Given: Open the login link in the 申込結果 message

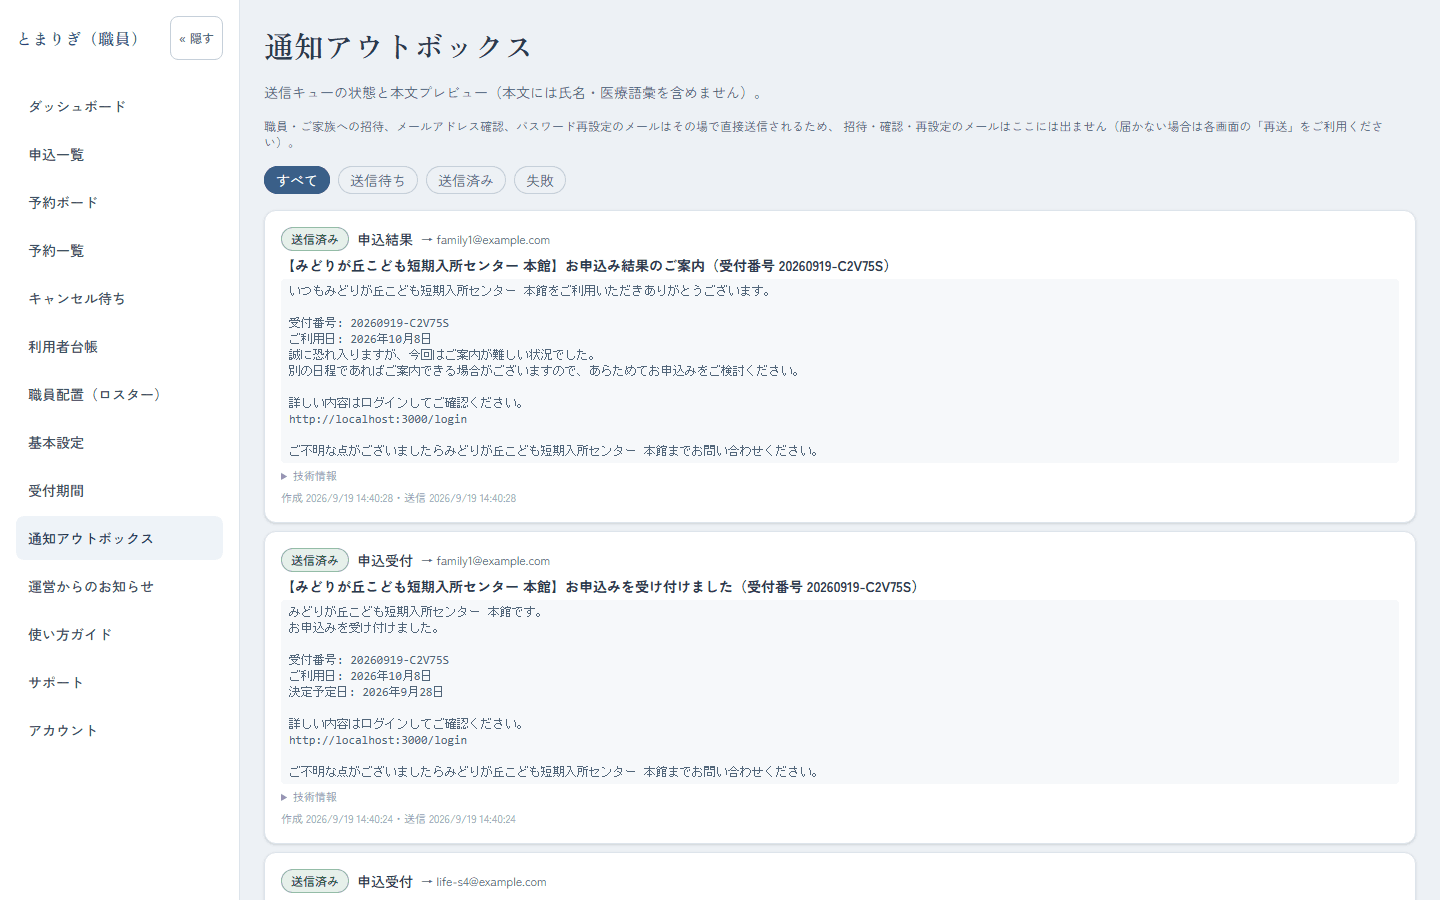Looking at the screenshot, I should point(378,419).
